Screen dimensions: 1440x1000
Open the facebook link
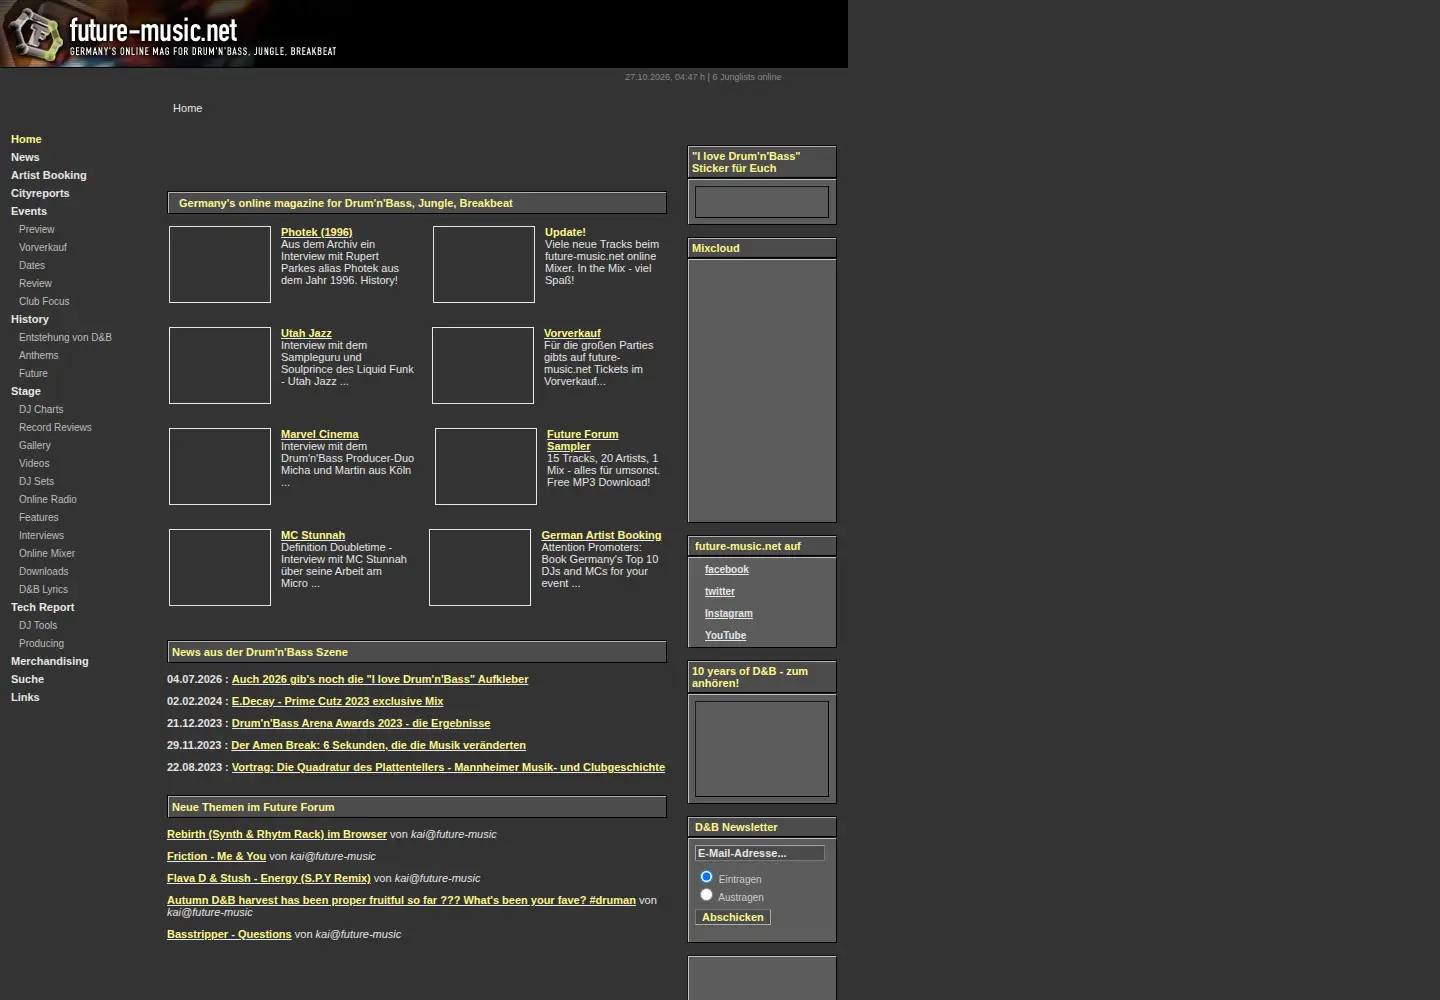tap(726, 569)
